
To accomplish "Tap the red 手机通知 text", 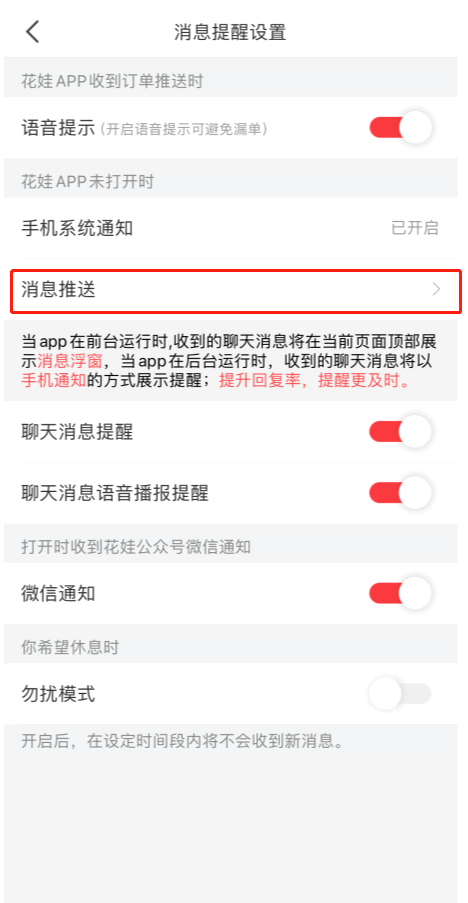I will pos(54,381).
